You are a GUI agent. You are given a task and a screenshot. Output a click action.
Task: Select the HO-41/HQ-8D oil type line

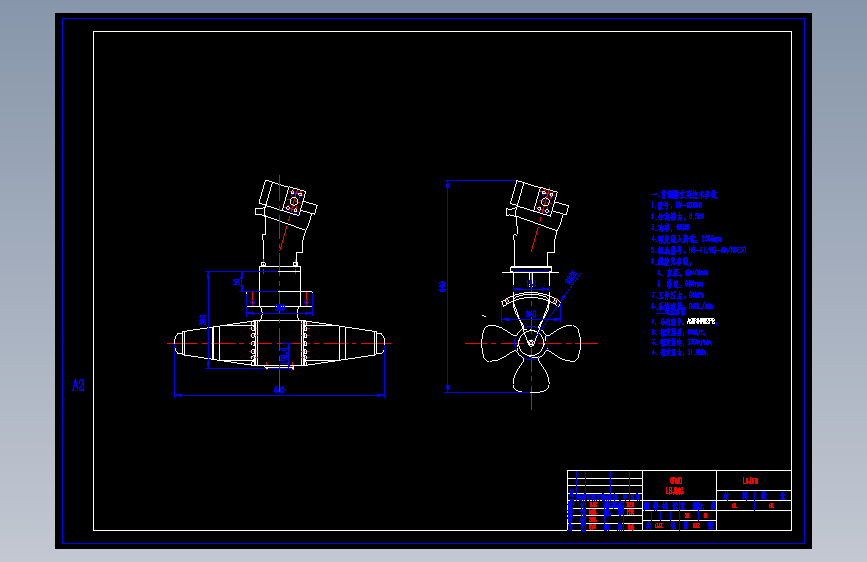click(698, 250)
